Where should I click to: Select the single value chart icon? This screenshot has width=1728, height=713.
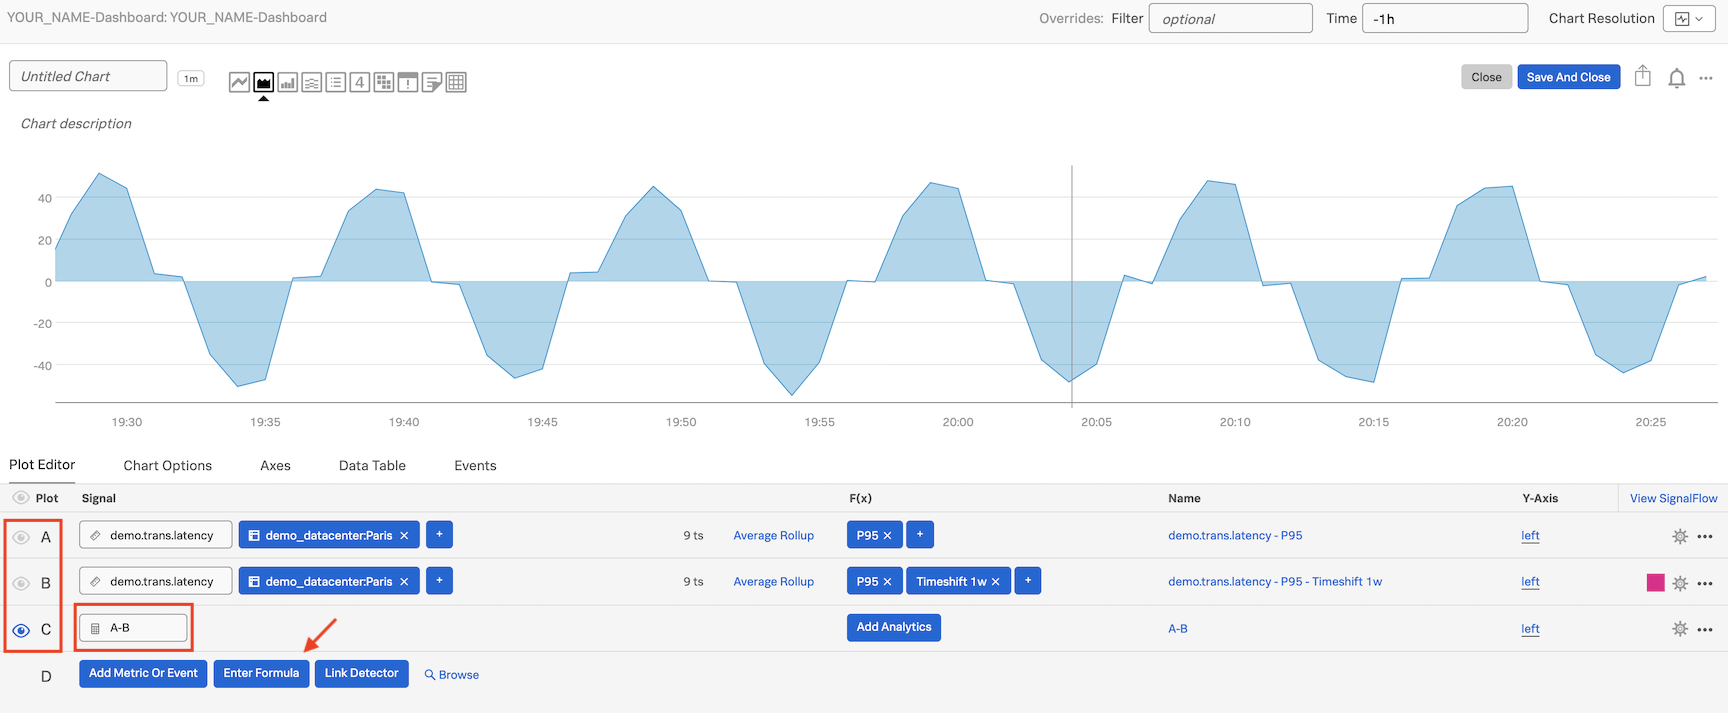coord(360,82)
